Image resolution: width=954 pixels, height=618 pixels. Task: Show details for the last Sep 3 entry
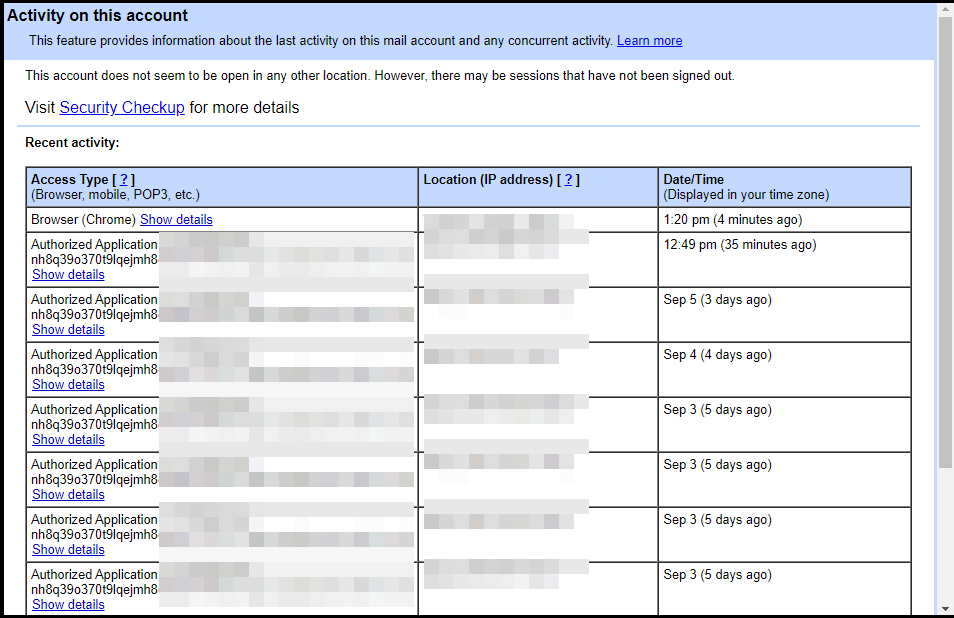click(x=68, y=605)
